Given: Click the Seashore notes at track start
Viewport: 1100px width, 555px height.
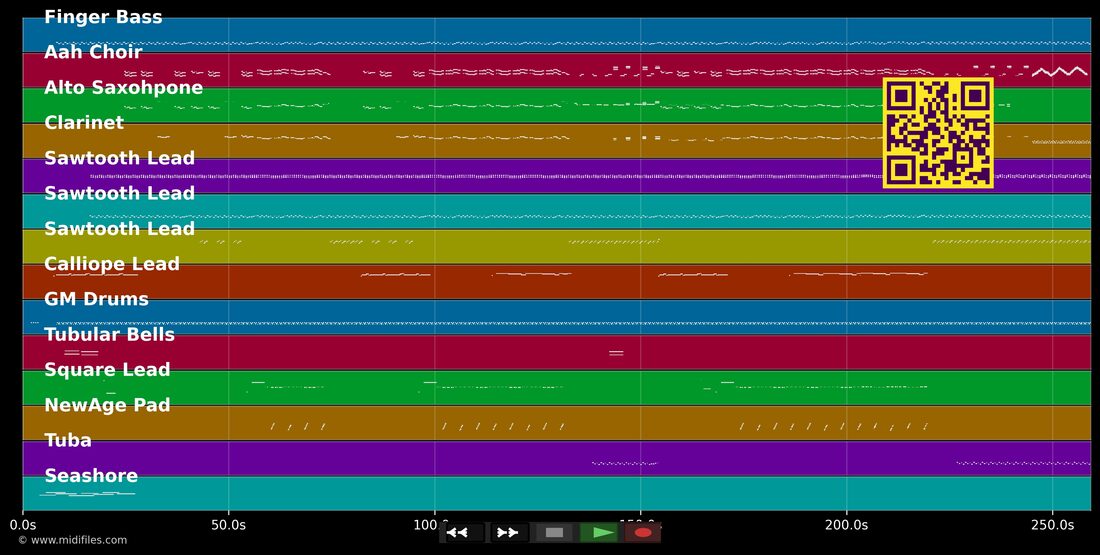Looking at the screenshot, I should (87, 494).
